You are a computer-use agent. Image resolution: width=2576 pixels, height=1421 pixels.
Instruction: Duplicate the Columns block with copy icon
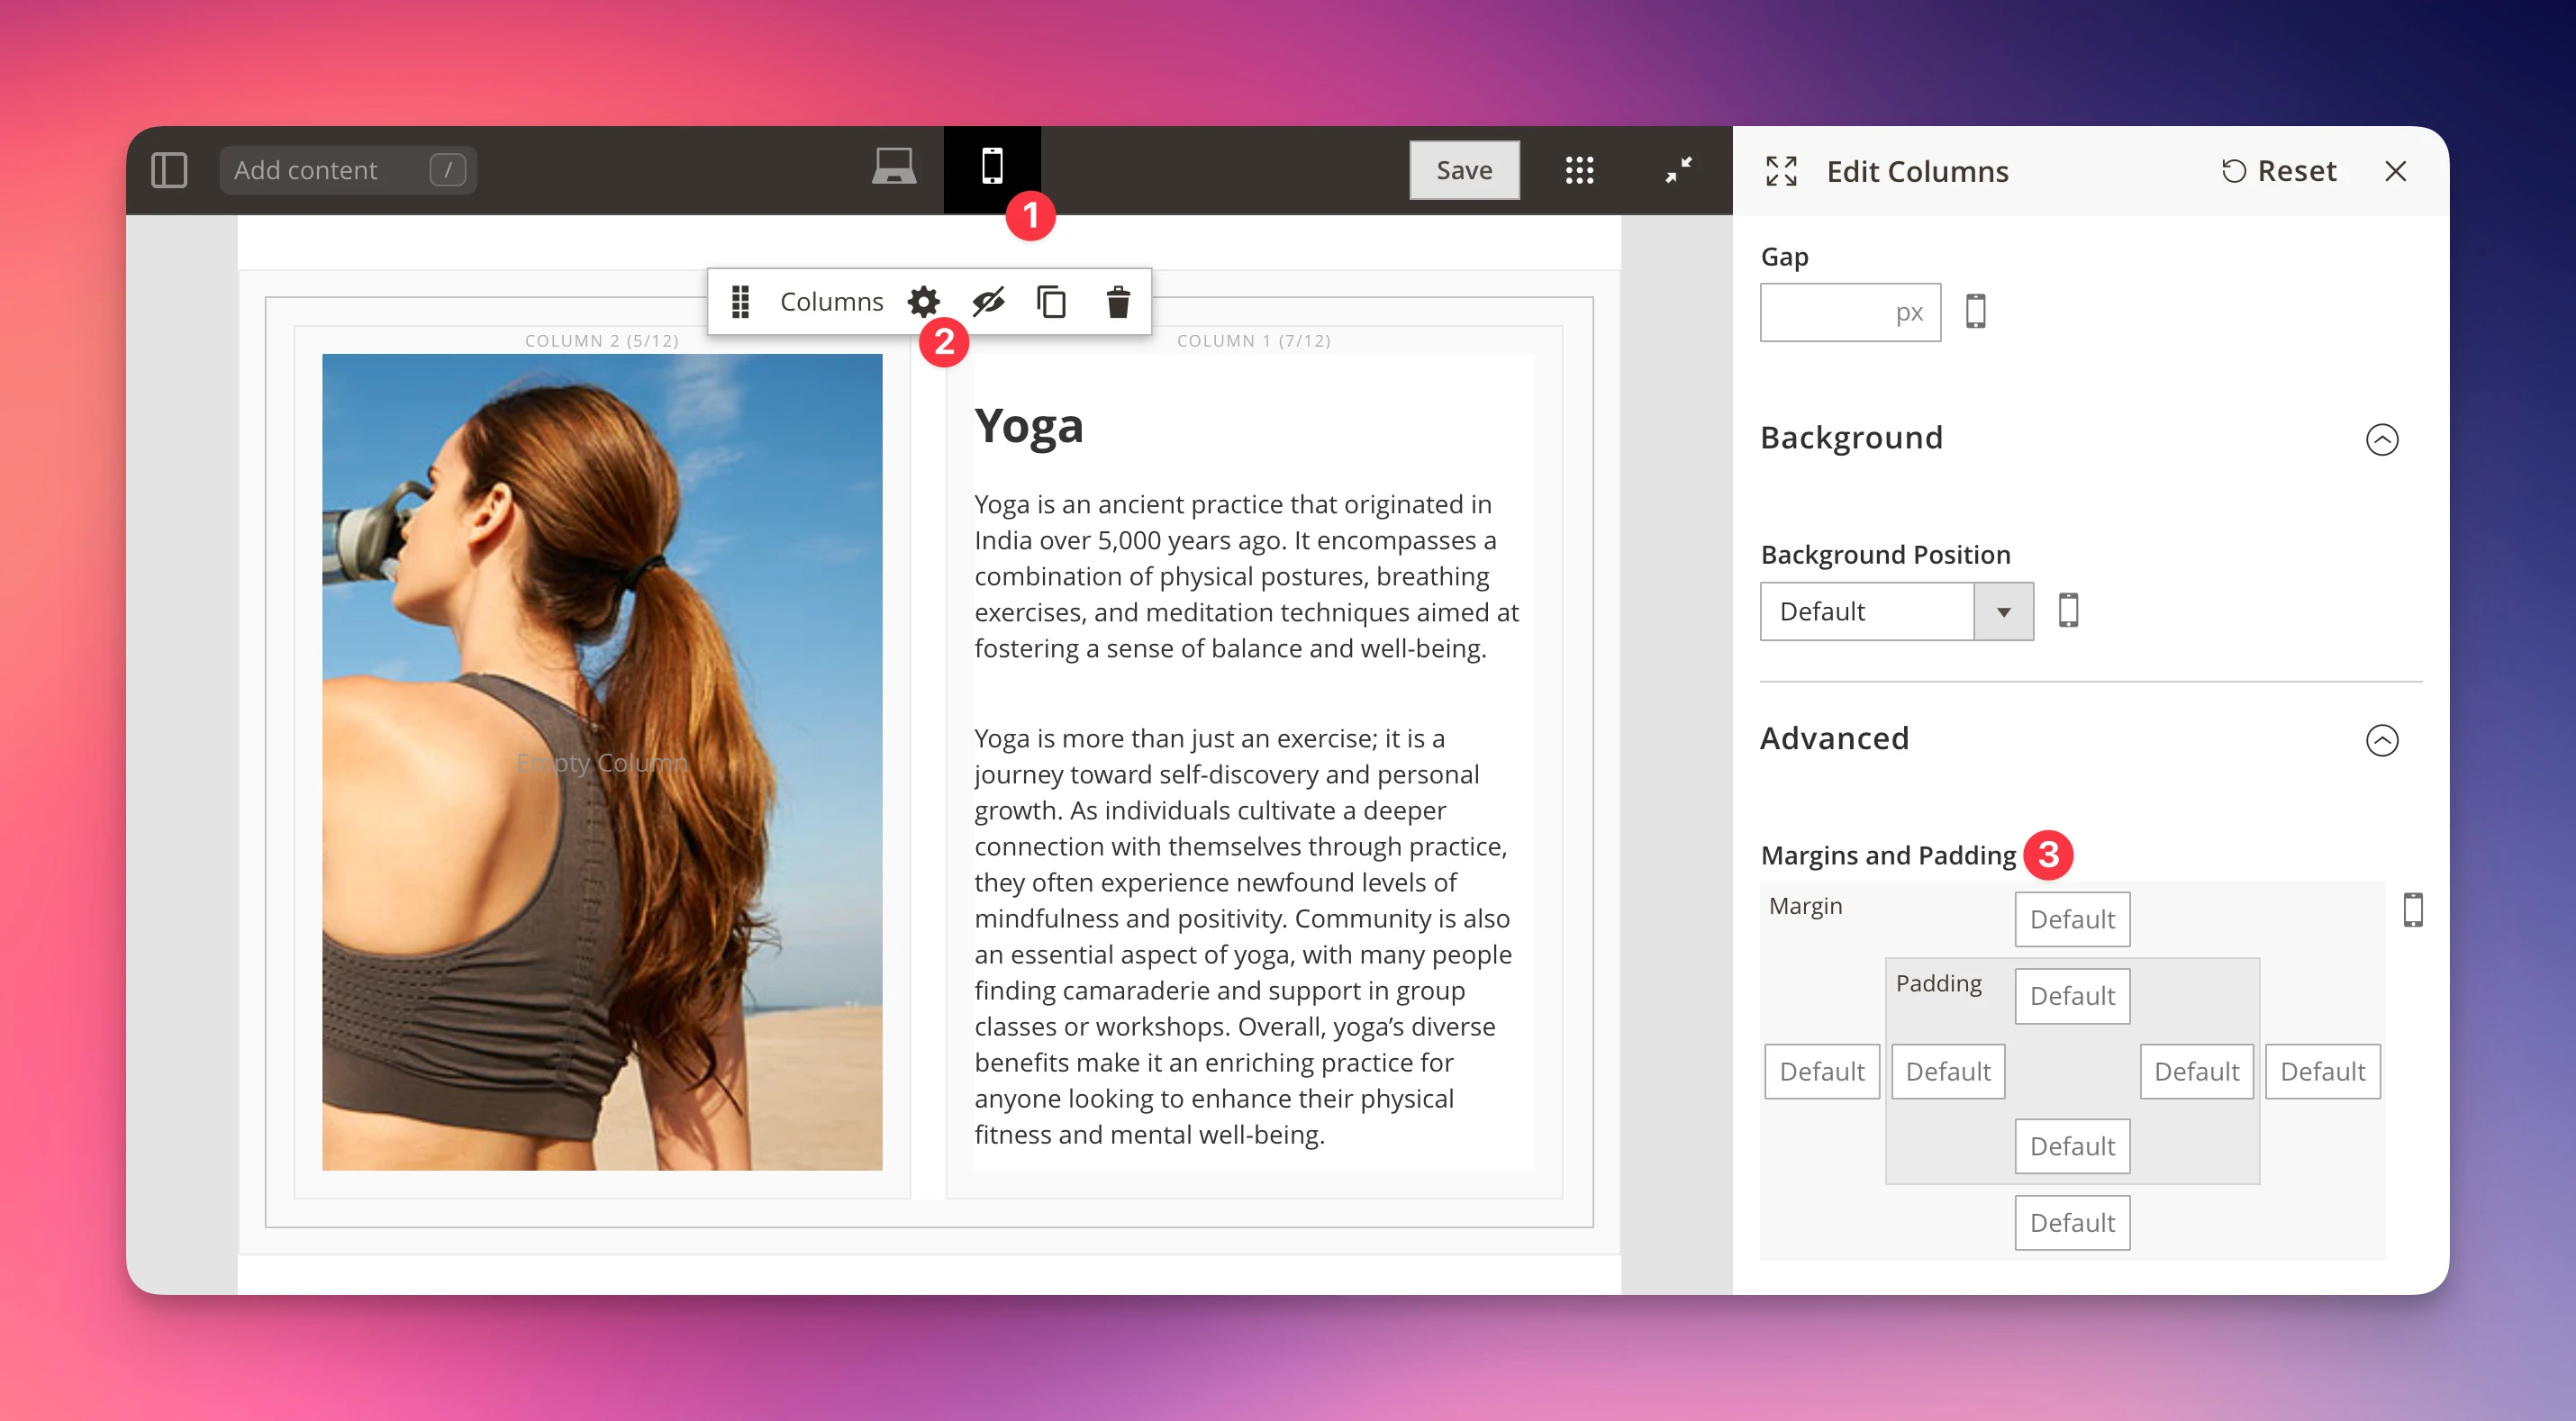coord(1051,301)
